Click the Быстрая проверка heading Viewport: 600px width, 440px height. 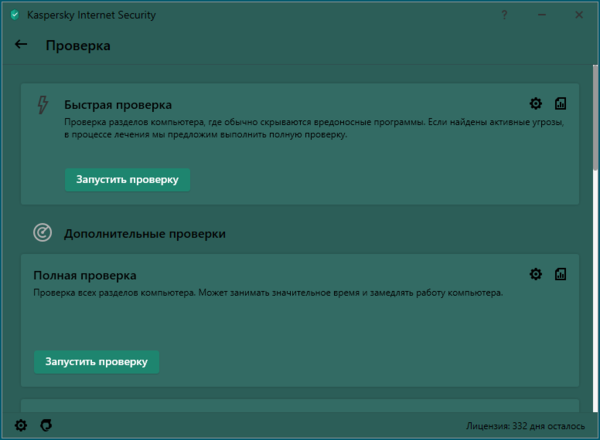[x=118, y=105]
